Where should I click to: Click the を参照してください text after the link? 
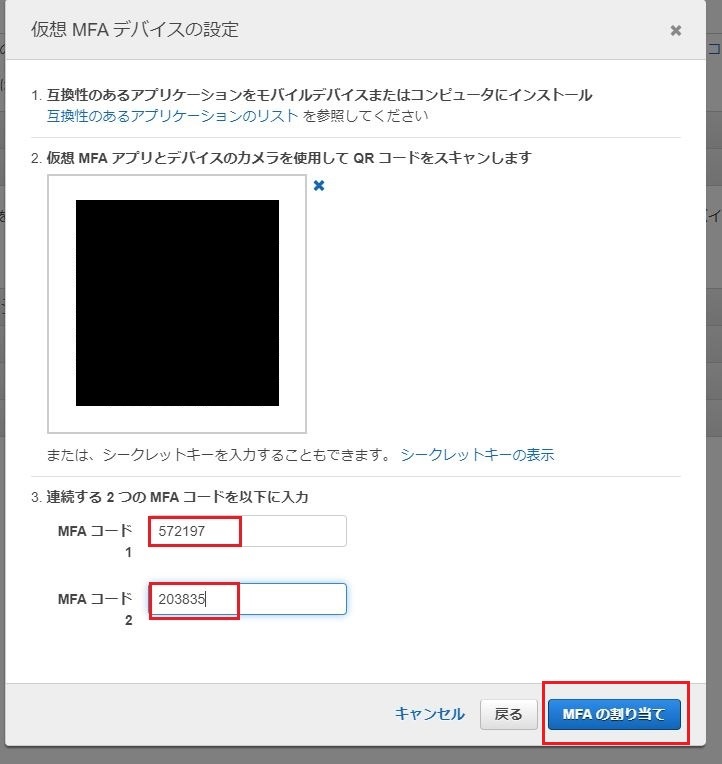coord(365,116)
